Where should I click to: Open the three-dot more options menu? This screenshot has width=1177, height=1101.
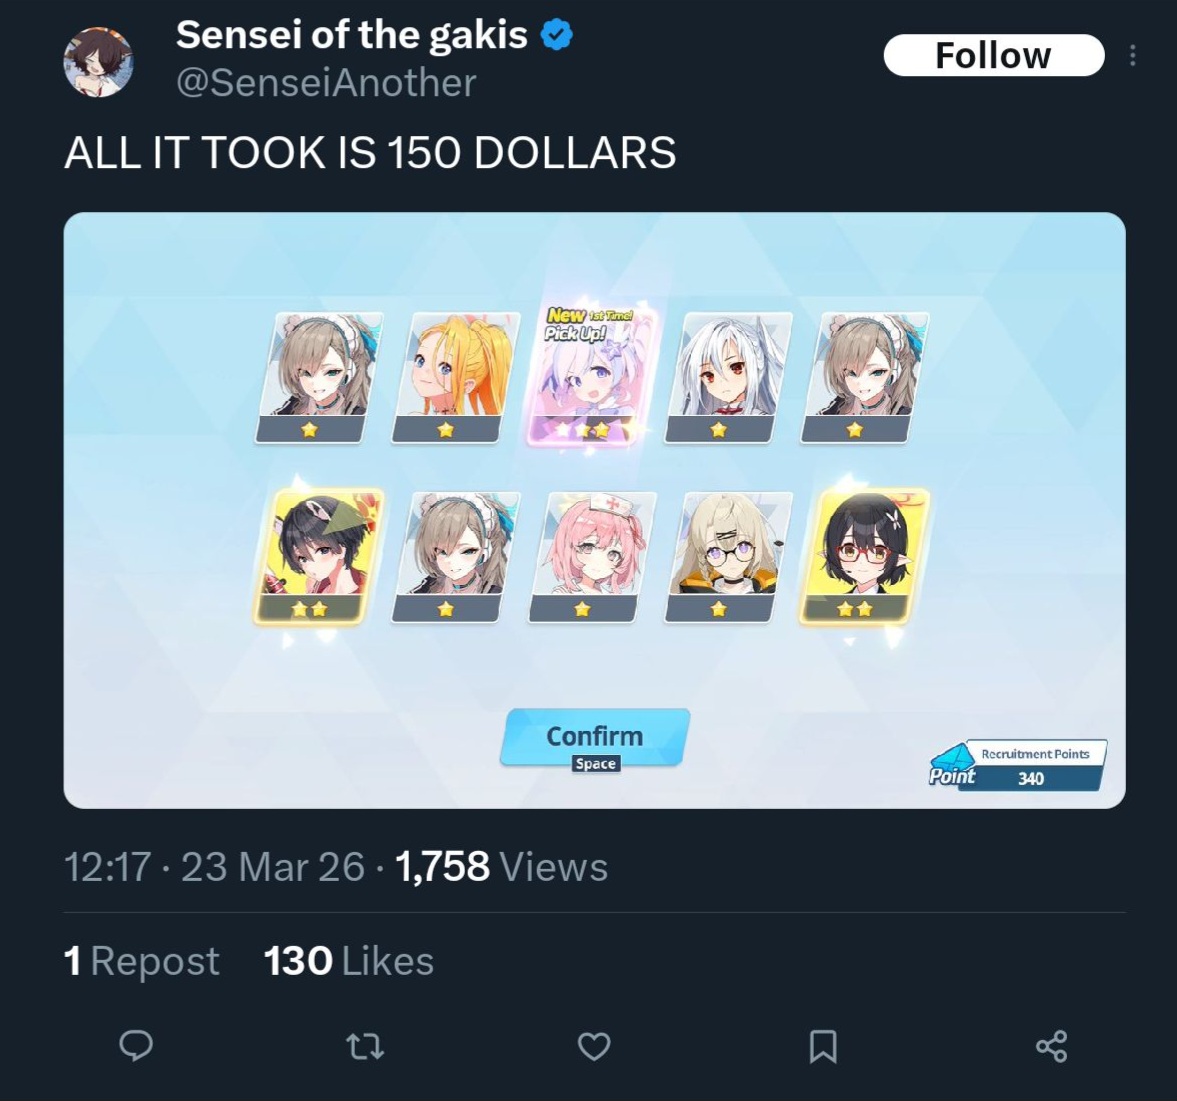pos(1132,56)
